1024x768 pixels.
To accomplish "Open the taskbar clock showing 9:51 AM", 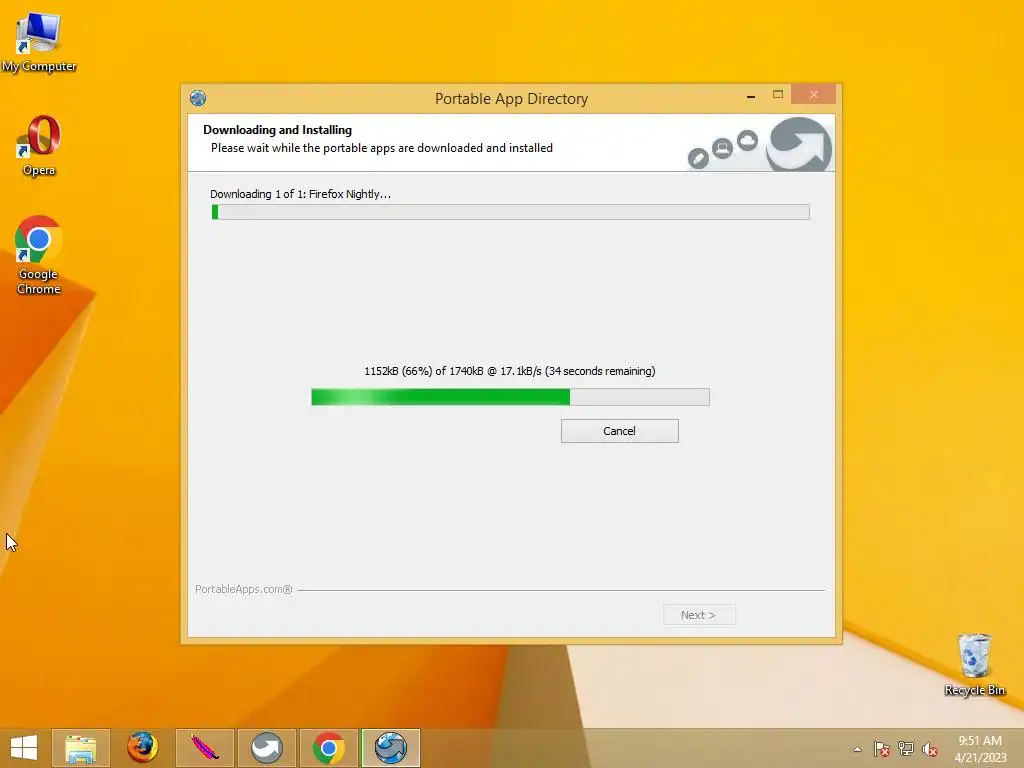I will tap(980, 748).
